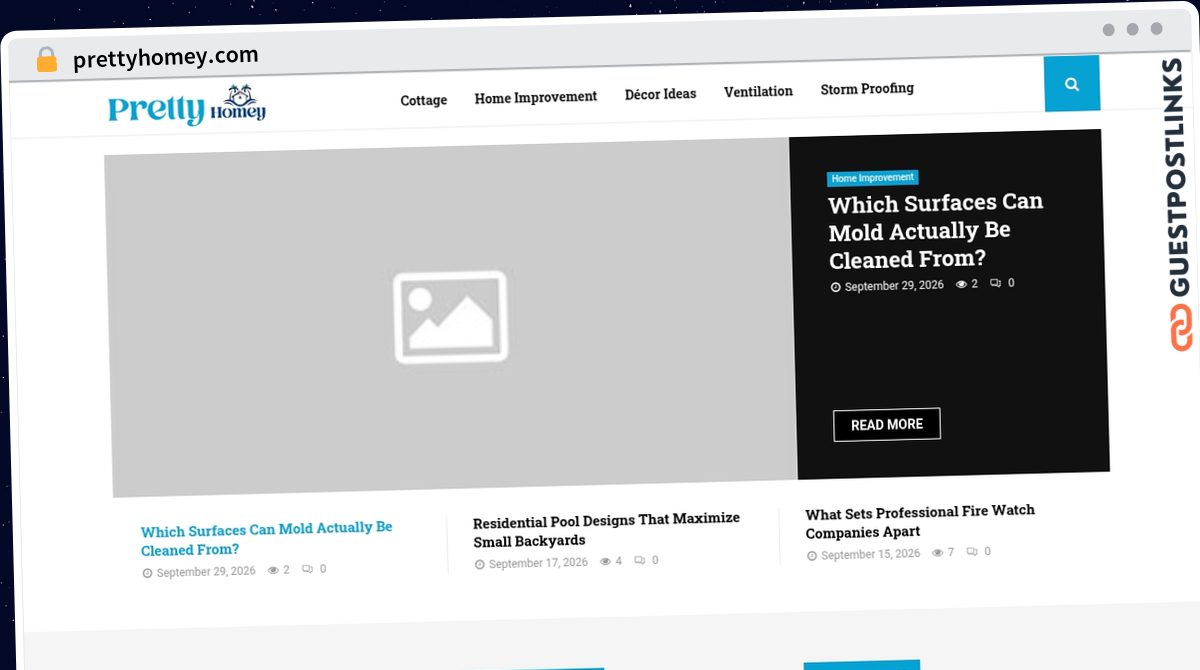
Task: Click the clock icon beside September 17, 2026
Action: coord(480,565)
